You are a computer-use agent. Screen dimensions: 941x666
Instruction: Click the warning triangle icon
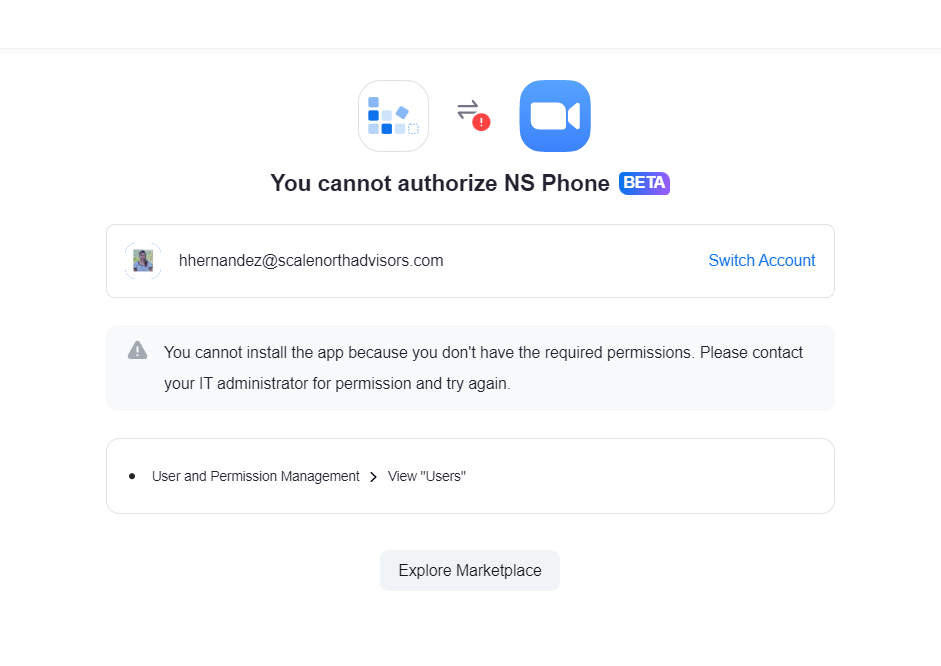(x=137, y=350)
